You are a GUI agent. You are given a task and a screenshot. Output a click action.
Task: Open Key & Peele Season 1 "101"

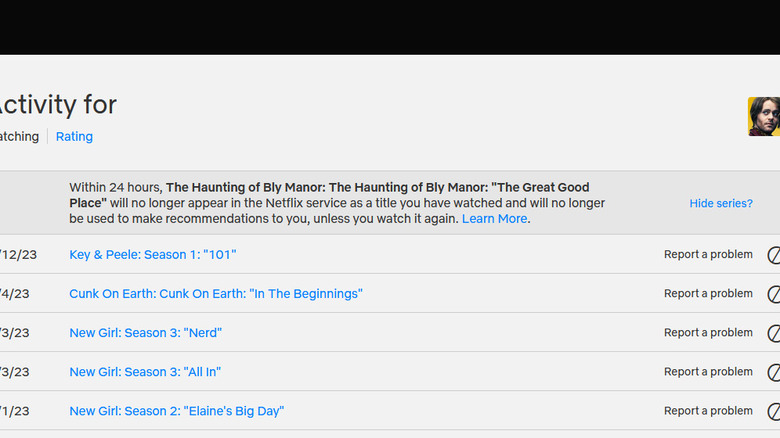153,255
